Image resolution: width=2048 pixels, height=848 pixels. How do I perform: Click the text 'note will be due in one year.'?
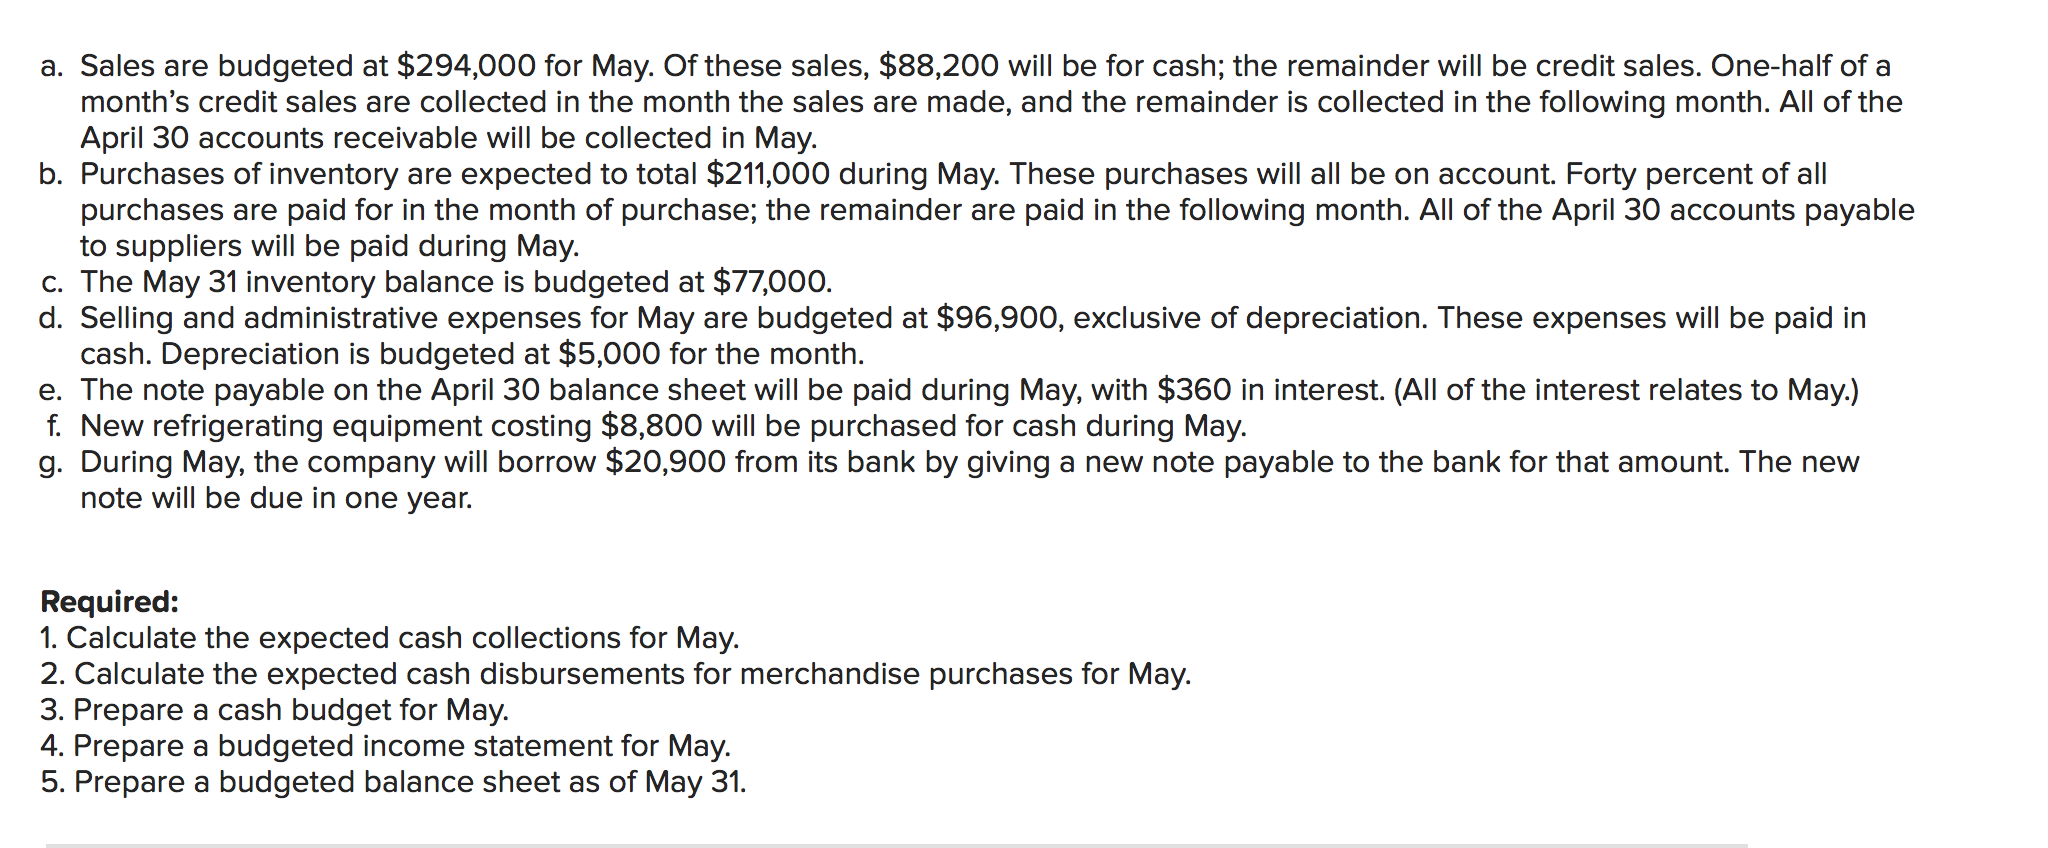click(276, 498)
